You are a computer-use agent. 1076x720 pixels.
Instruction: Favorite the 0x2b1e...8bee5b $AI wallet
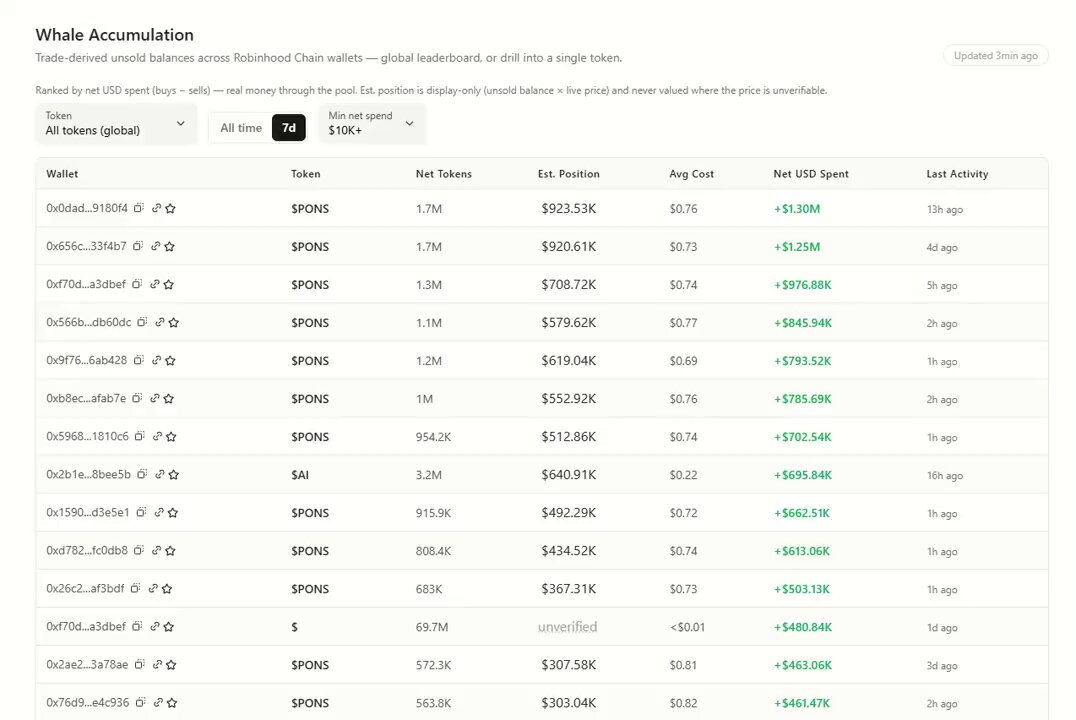pyautogui.click(x=174, y=475)
